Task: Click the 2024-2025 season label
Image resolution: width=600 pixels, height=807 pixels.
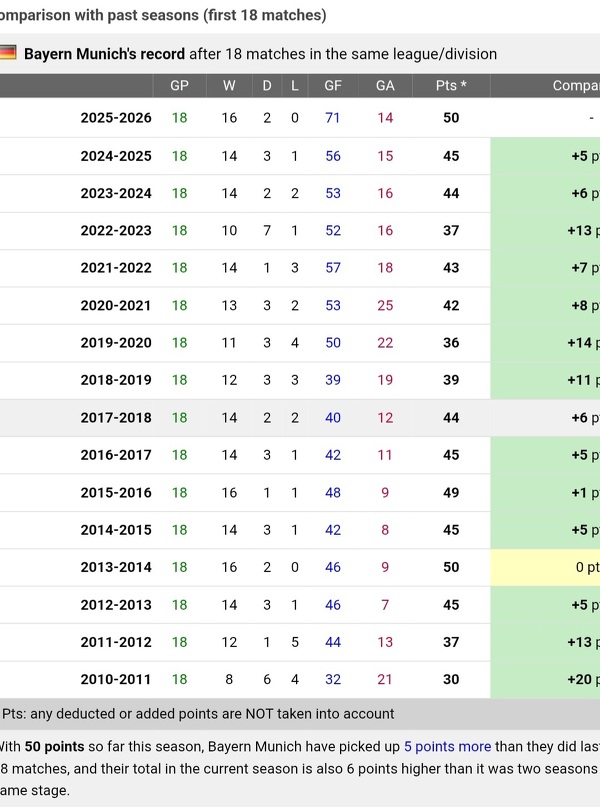Action: [116, 156]
